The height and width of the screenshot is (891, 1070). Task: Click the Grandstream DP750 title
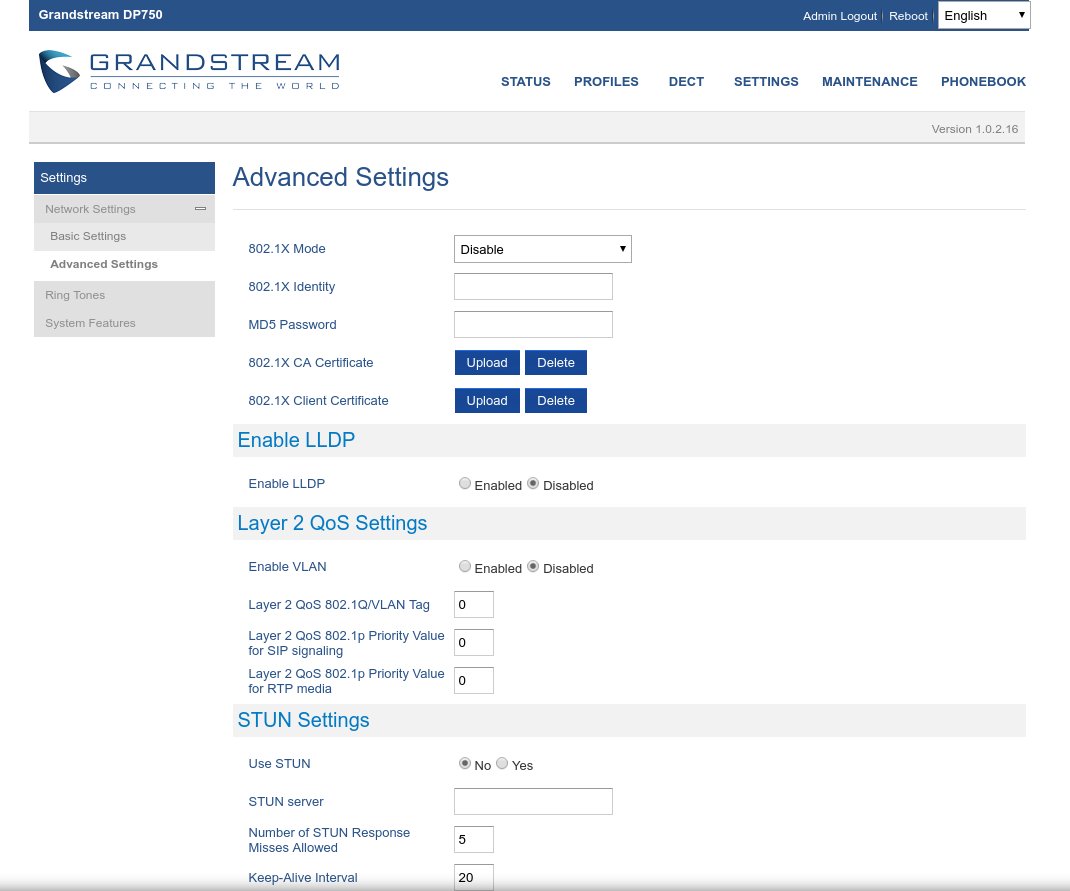point(100,14)
